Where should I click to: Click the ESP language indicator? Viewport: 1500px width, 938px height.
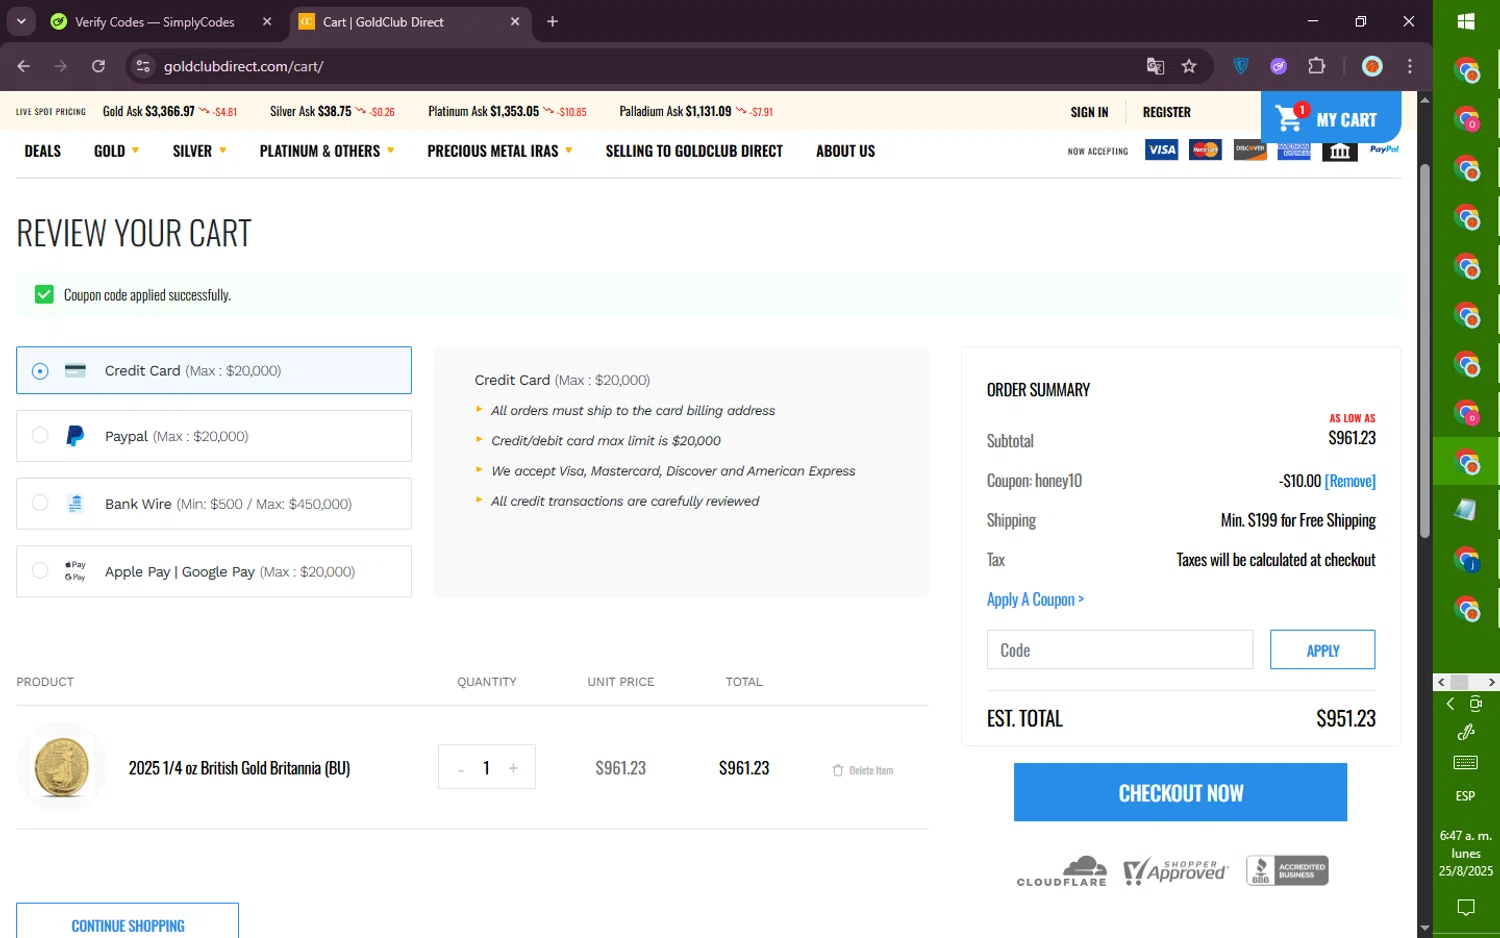click(1466, 796)
